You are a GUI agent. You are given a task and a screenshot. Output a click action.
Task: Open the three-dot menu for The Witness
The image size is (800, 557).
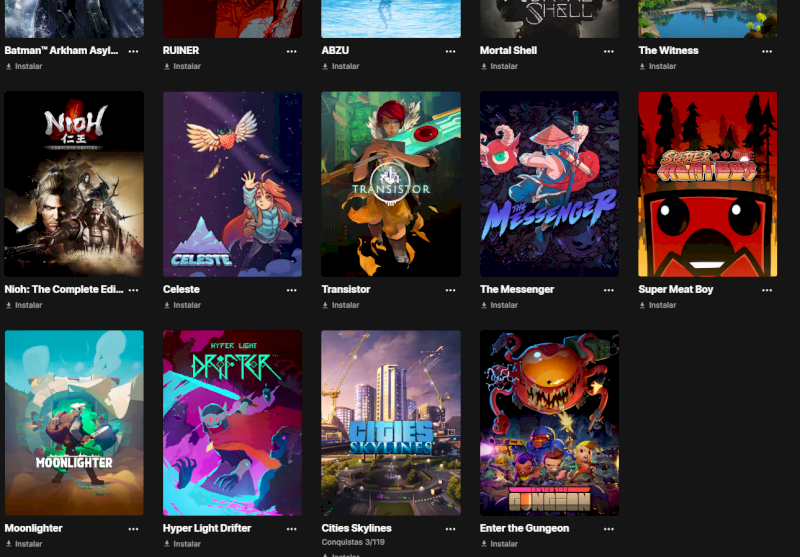(x=767, y=51)
